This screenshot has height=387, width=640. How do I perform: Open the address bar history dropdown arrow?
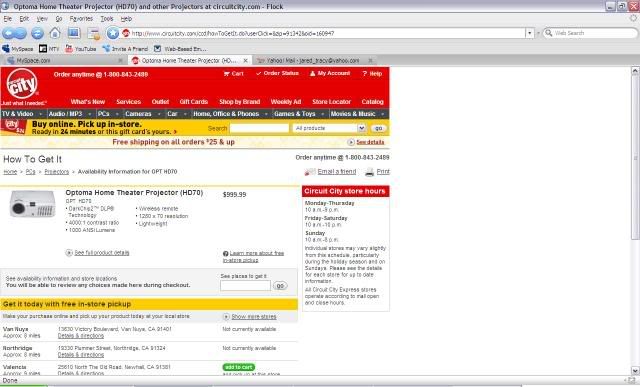click(x=529, y=33)
